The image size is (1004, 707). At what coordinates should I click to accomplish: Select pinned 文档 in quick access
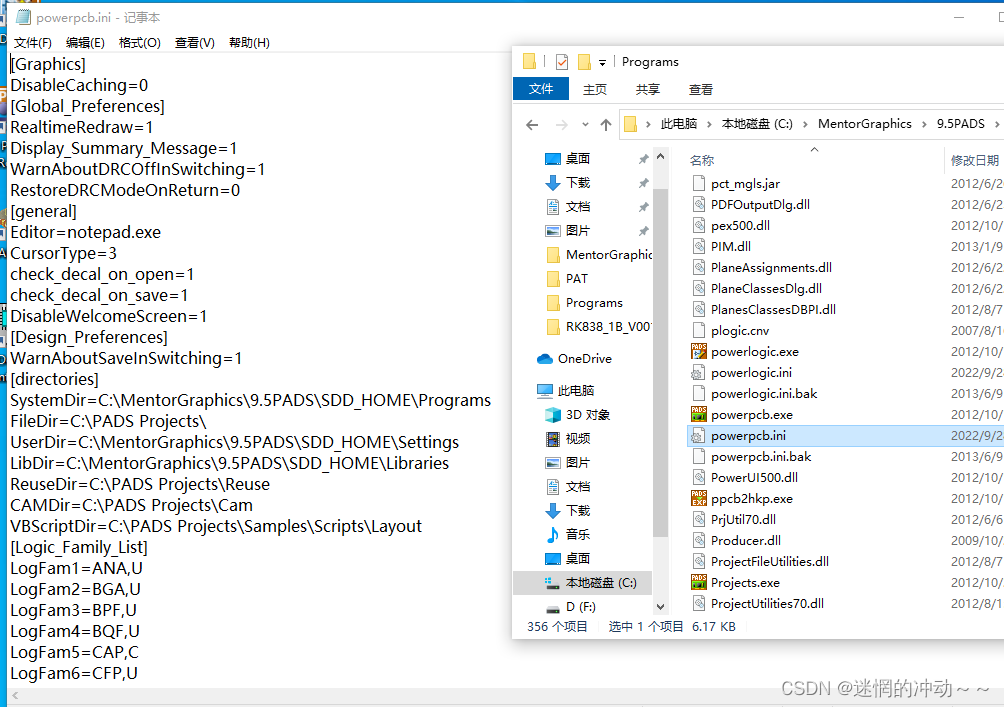[x=578, y=207]
